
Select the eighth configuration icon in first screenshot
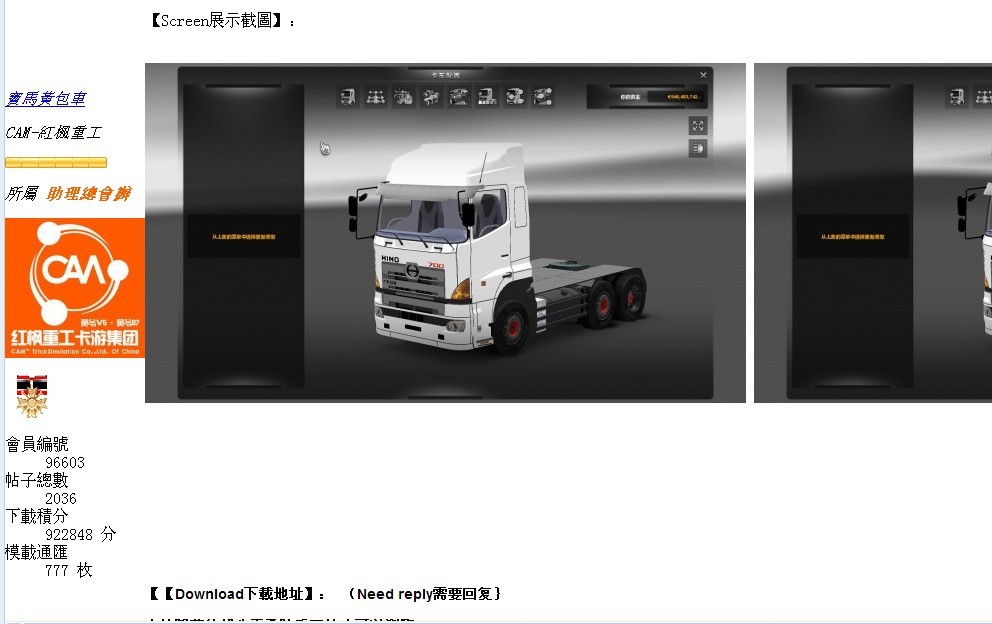click(543, 97)
